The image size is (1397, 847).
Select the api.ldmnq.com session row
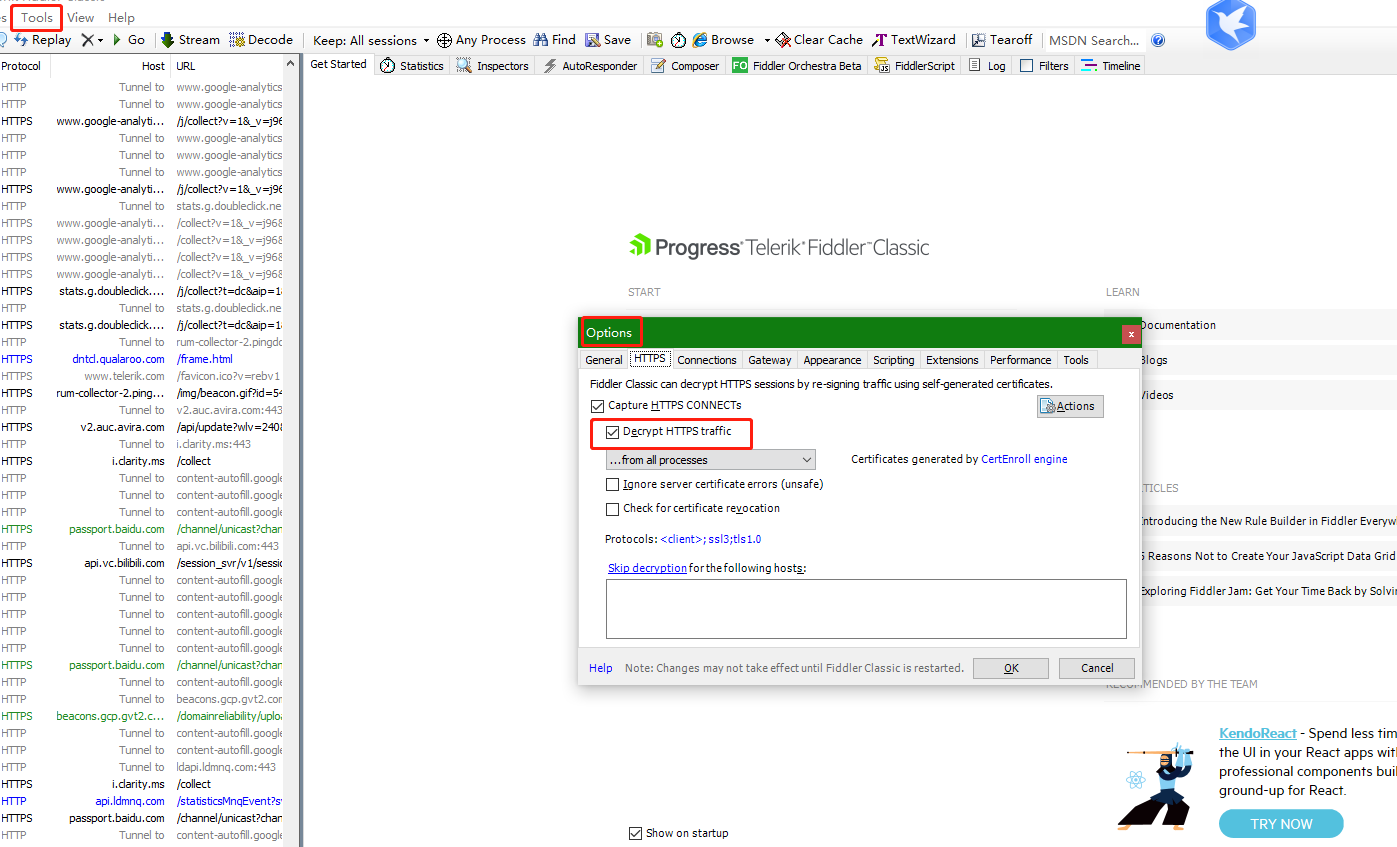coord(141,801)
